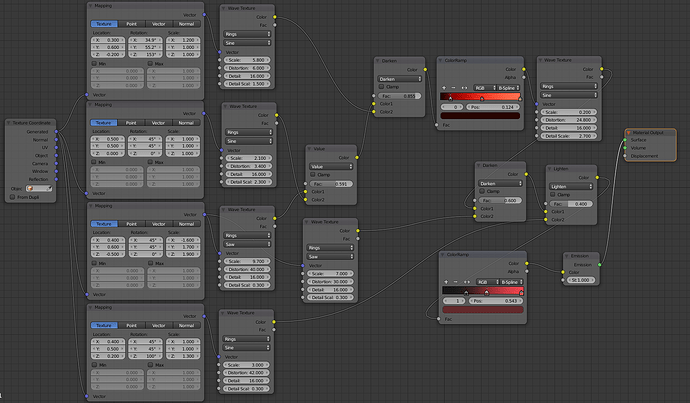Click the green Emission output socket

click(x=599, y=264)
